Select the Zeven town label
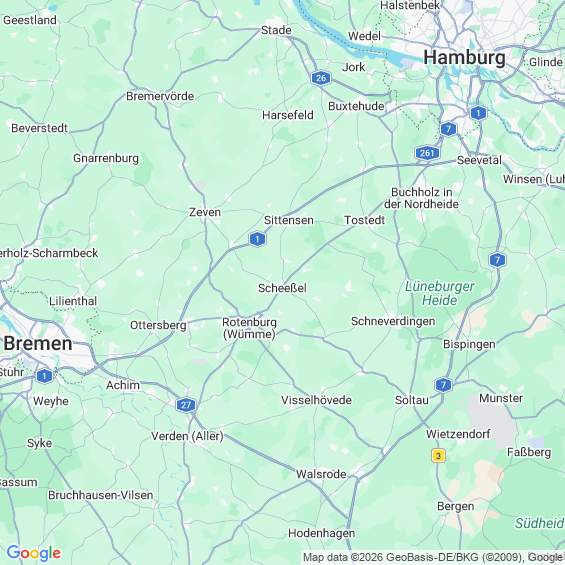Screen dimensions: 565x565 pyautogui.click(x=205, y=212)
